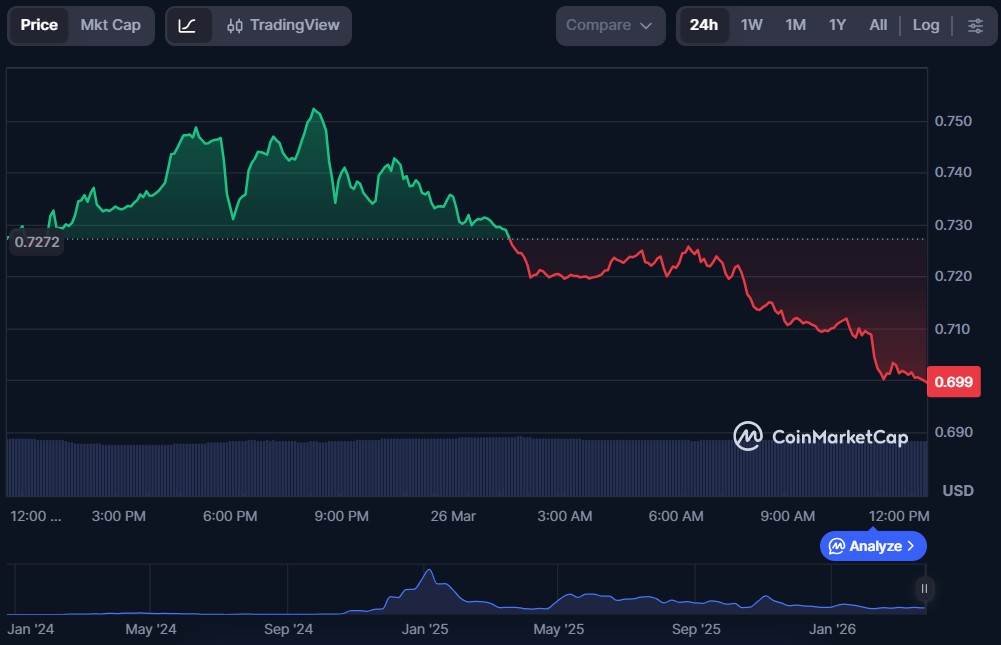Image resolution: width=1001 pixels, height=645 pixels.
Task: Select the line chart icon
Action: tap(187, 25)
